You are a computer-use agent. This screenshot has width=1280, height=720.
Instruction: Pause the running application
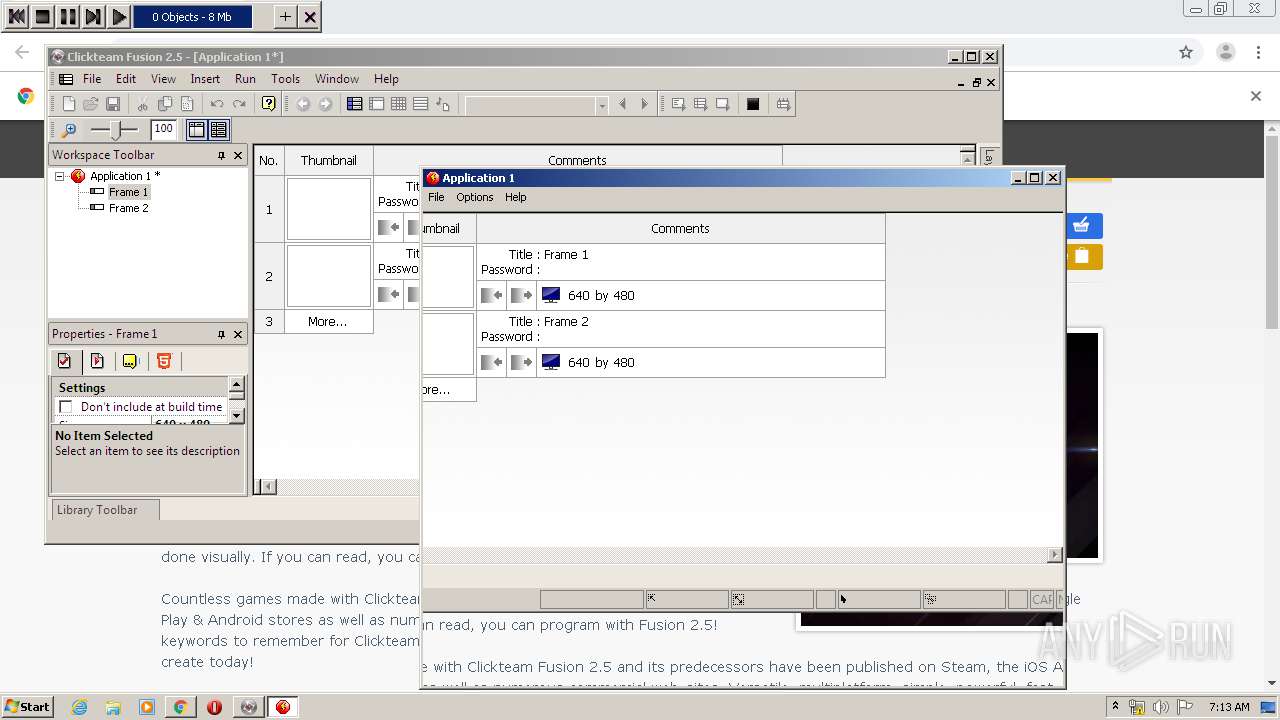tap(68, 16)
